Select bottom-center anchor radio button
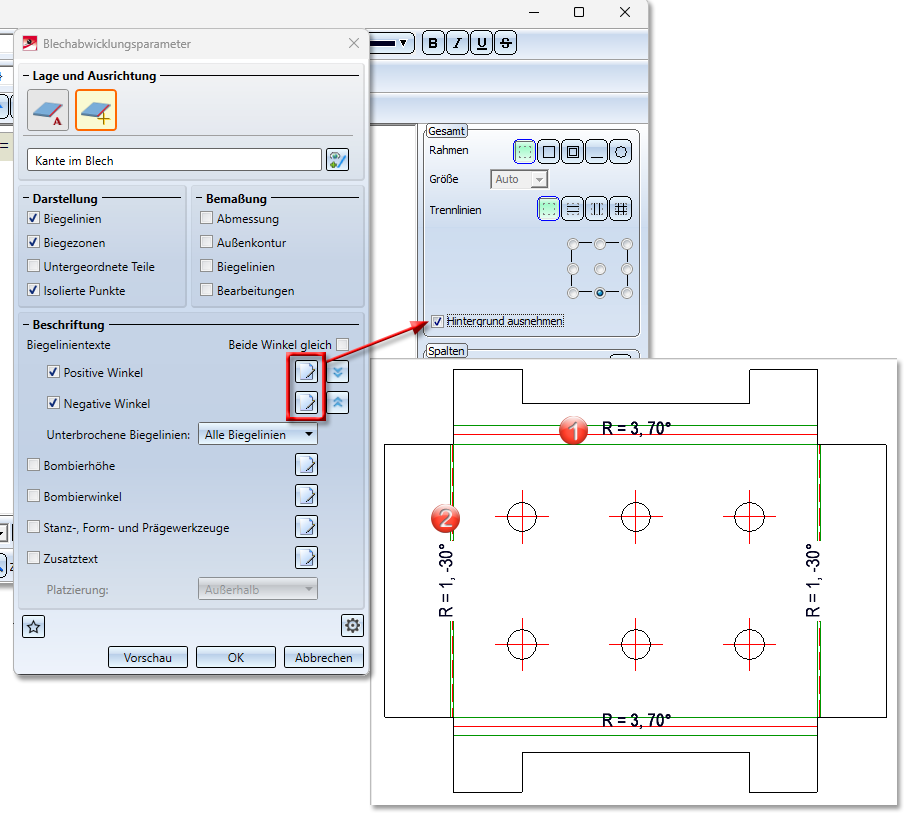The width and height of the screenshot is (912, 818). click(x=600, y=293)
